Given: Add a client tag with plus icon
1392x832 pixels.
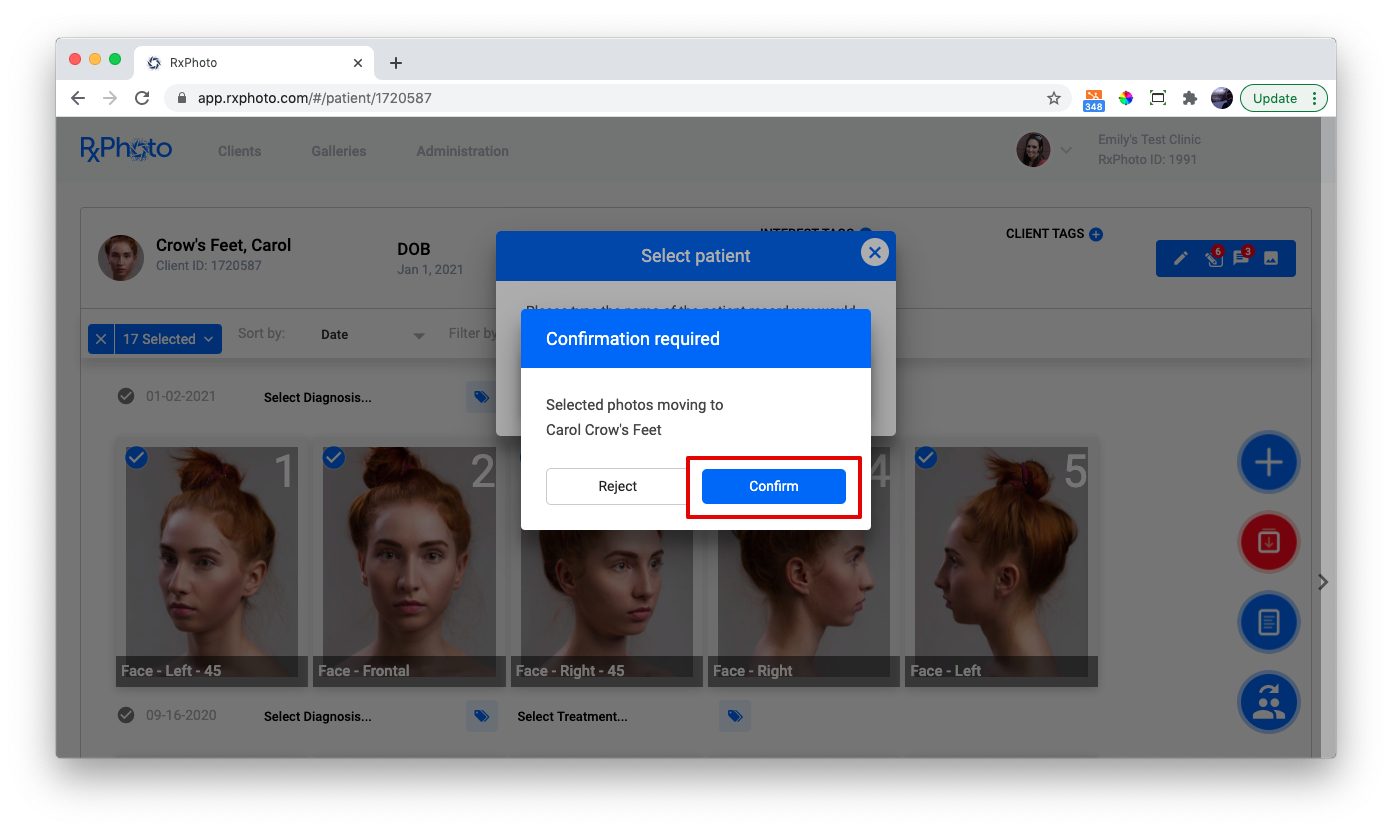Looking at the screenshot, I should pos(1096,234).
